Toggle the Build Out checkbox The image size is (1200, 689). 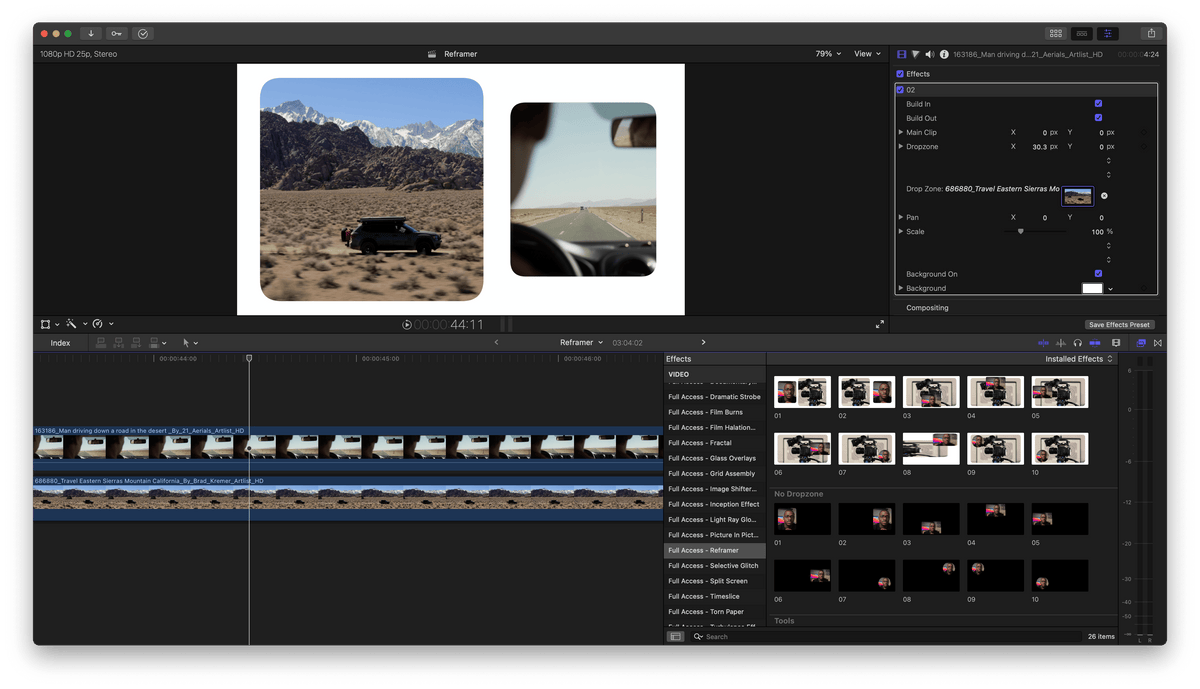point(1098,118)
